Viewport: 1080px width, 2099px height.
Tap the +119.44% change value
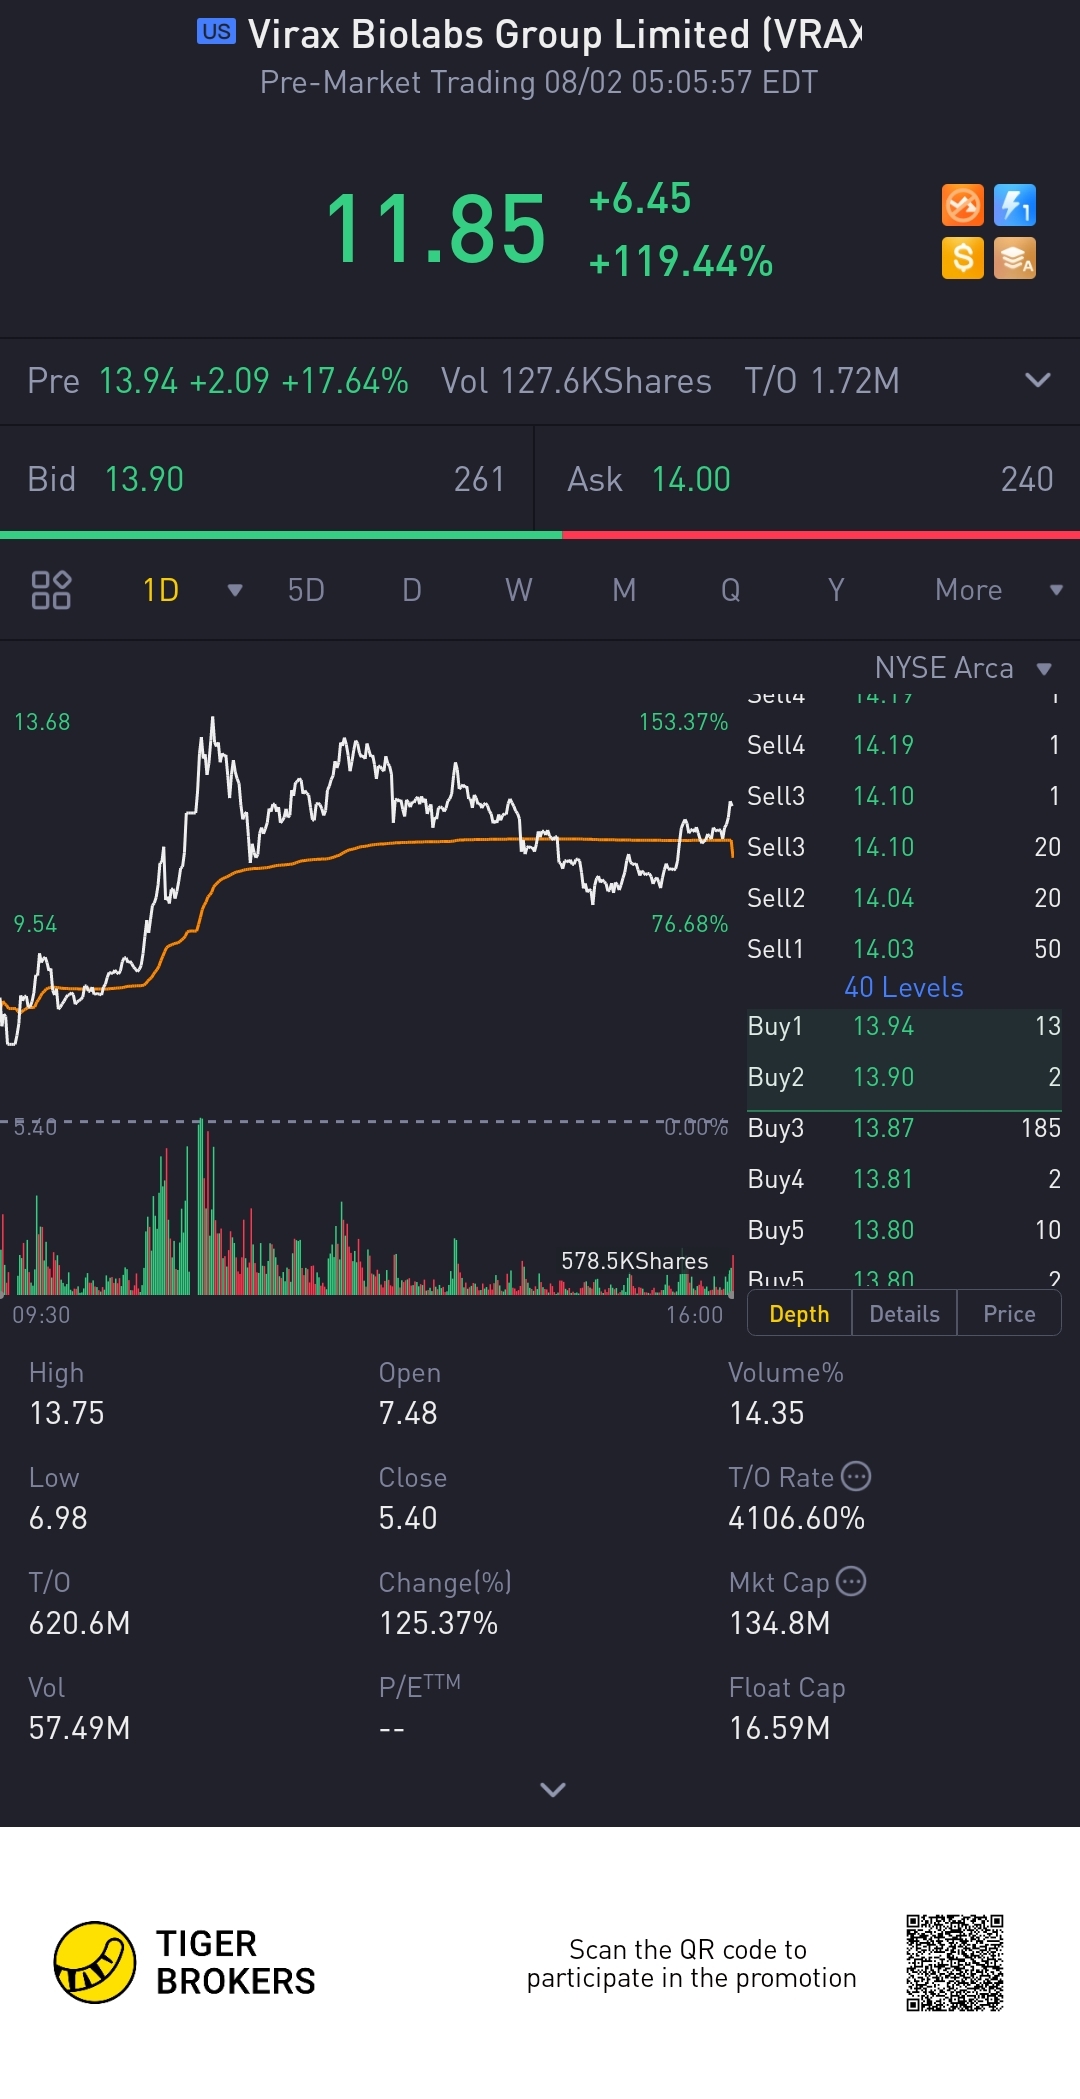[681, 262]
